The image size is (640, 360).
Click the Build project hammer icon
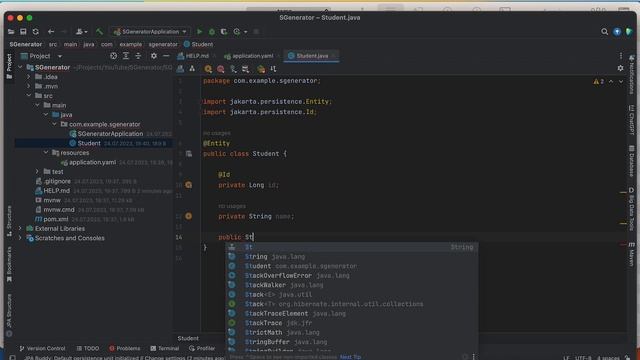point(99,31)
